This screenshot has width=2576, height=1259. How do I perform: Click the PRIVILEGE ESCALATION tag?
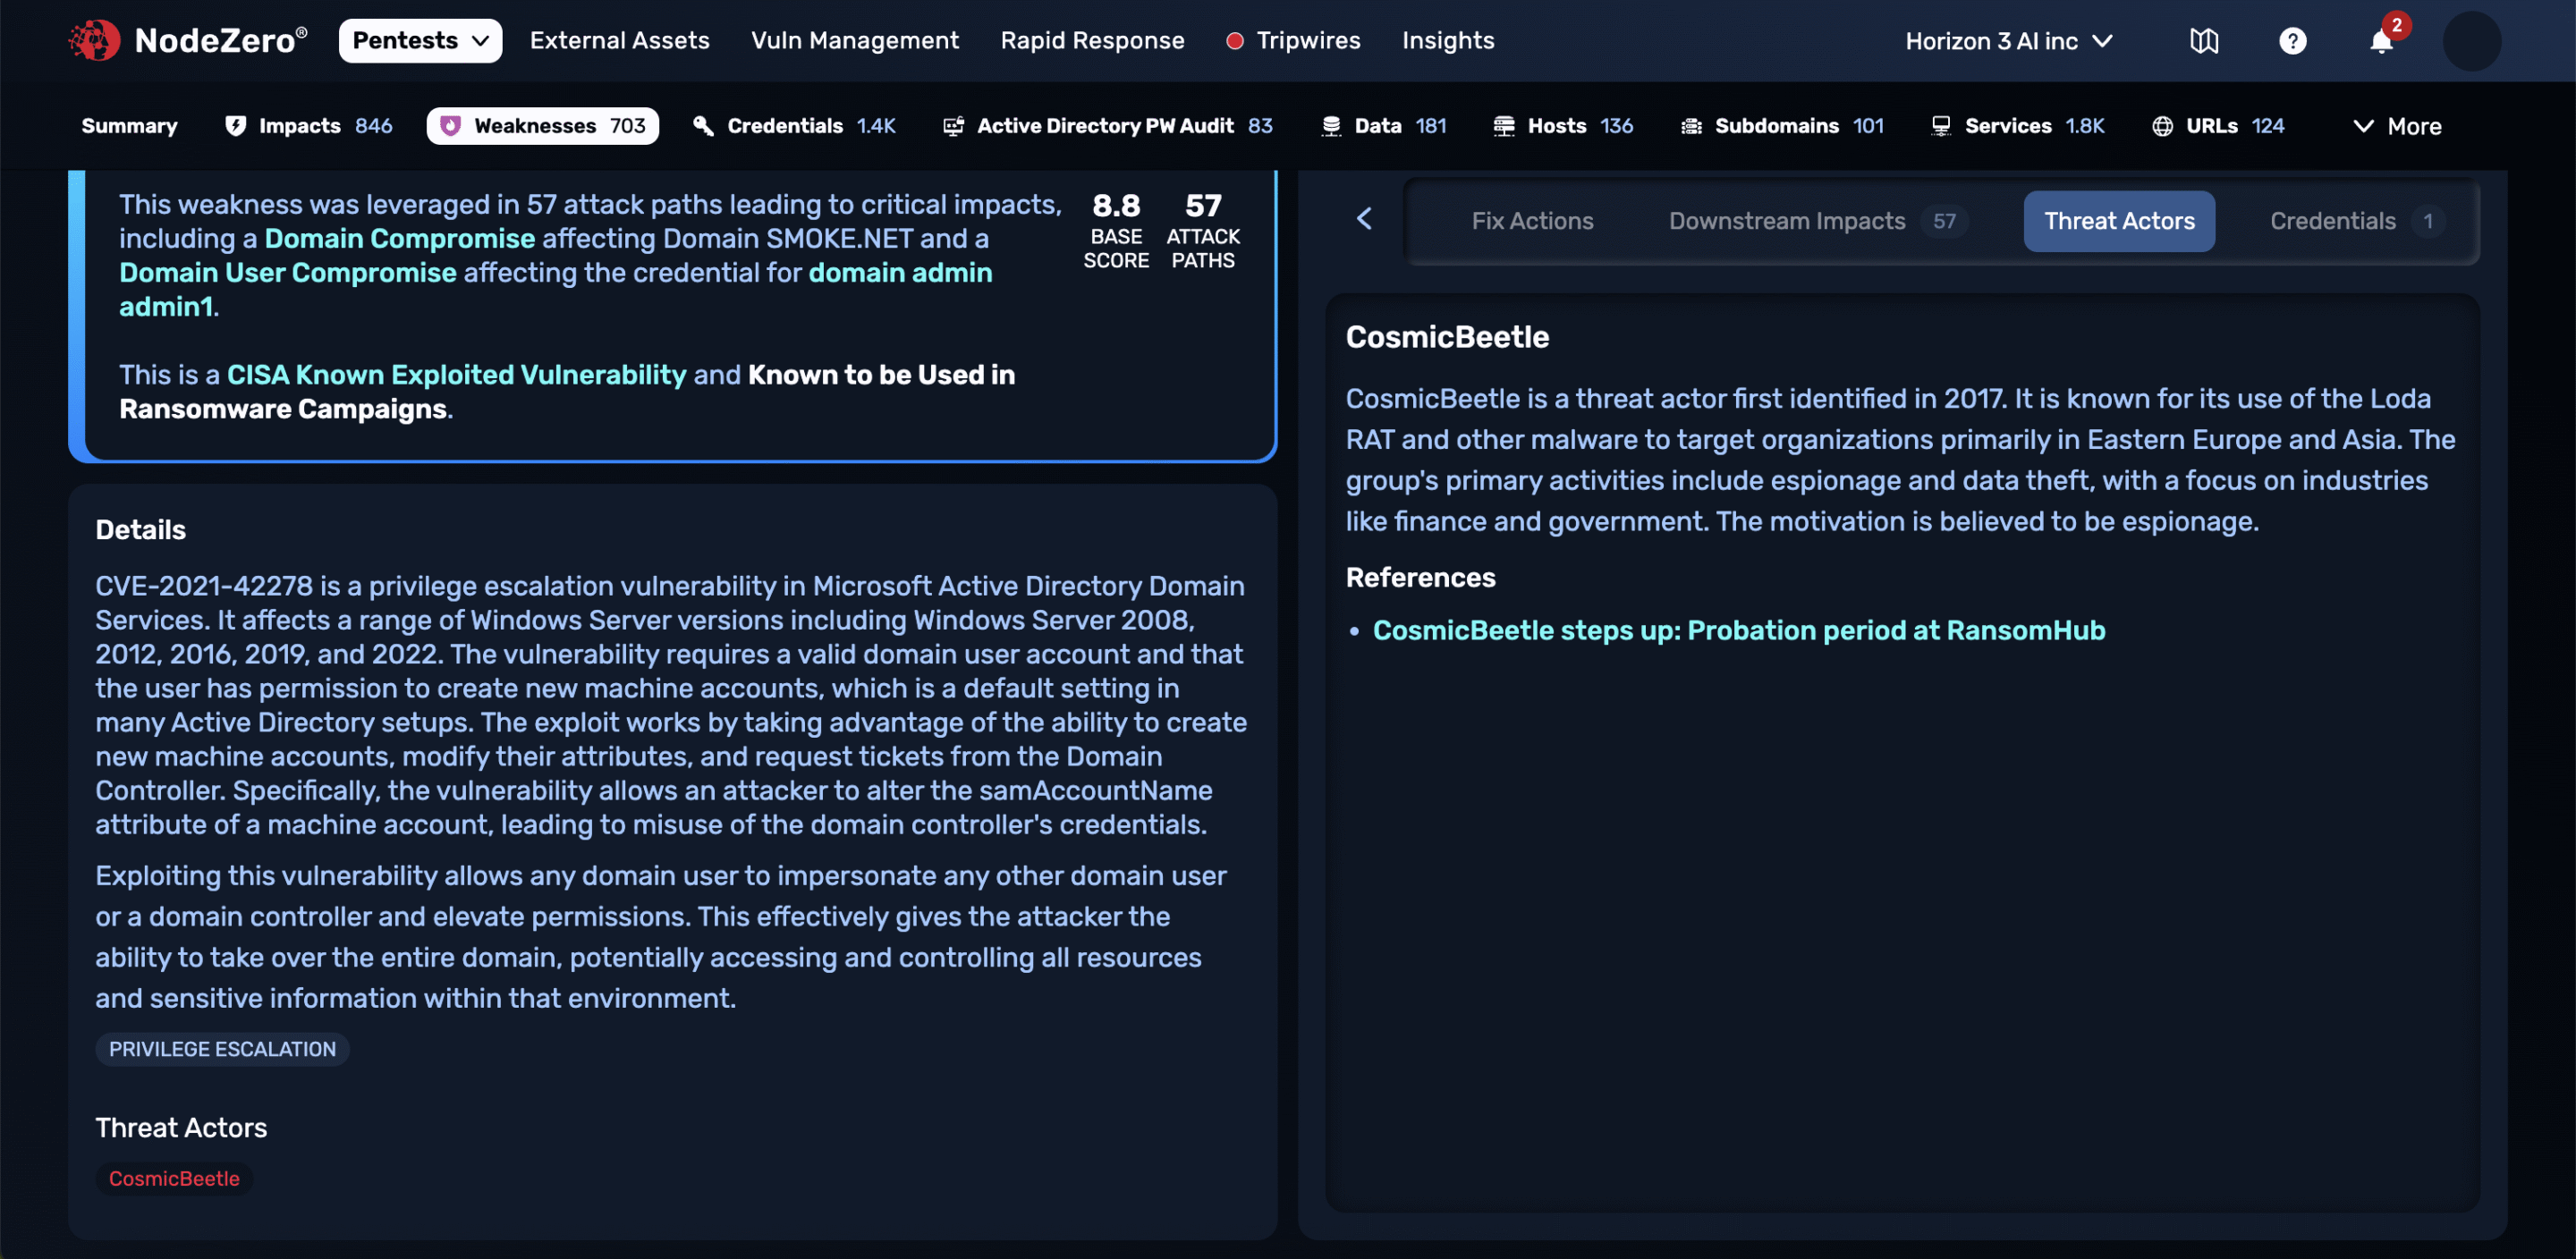[x=222, y=1049]
